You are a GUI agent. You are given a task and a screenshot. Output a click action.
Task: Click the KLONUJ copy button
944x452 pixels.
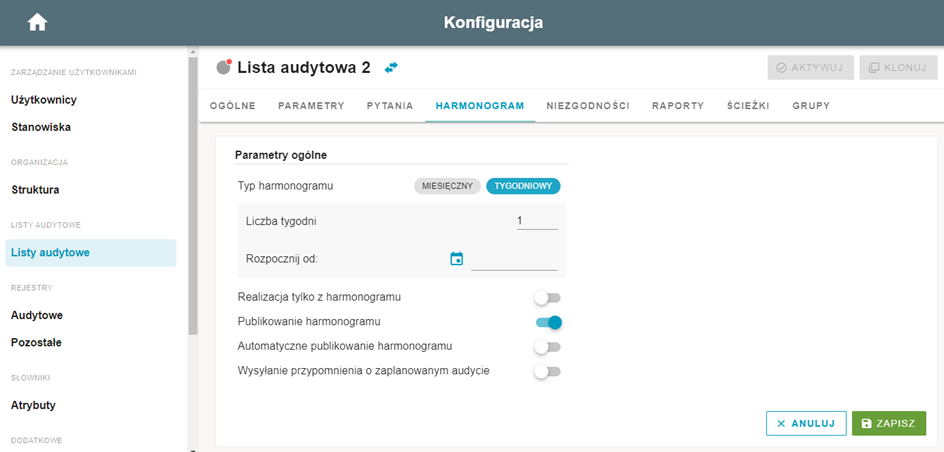click(x=898, y=68)
